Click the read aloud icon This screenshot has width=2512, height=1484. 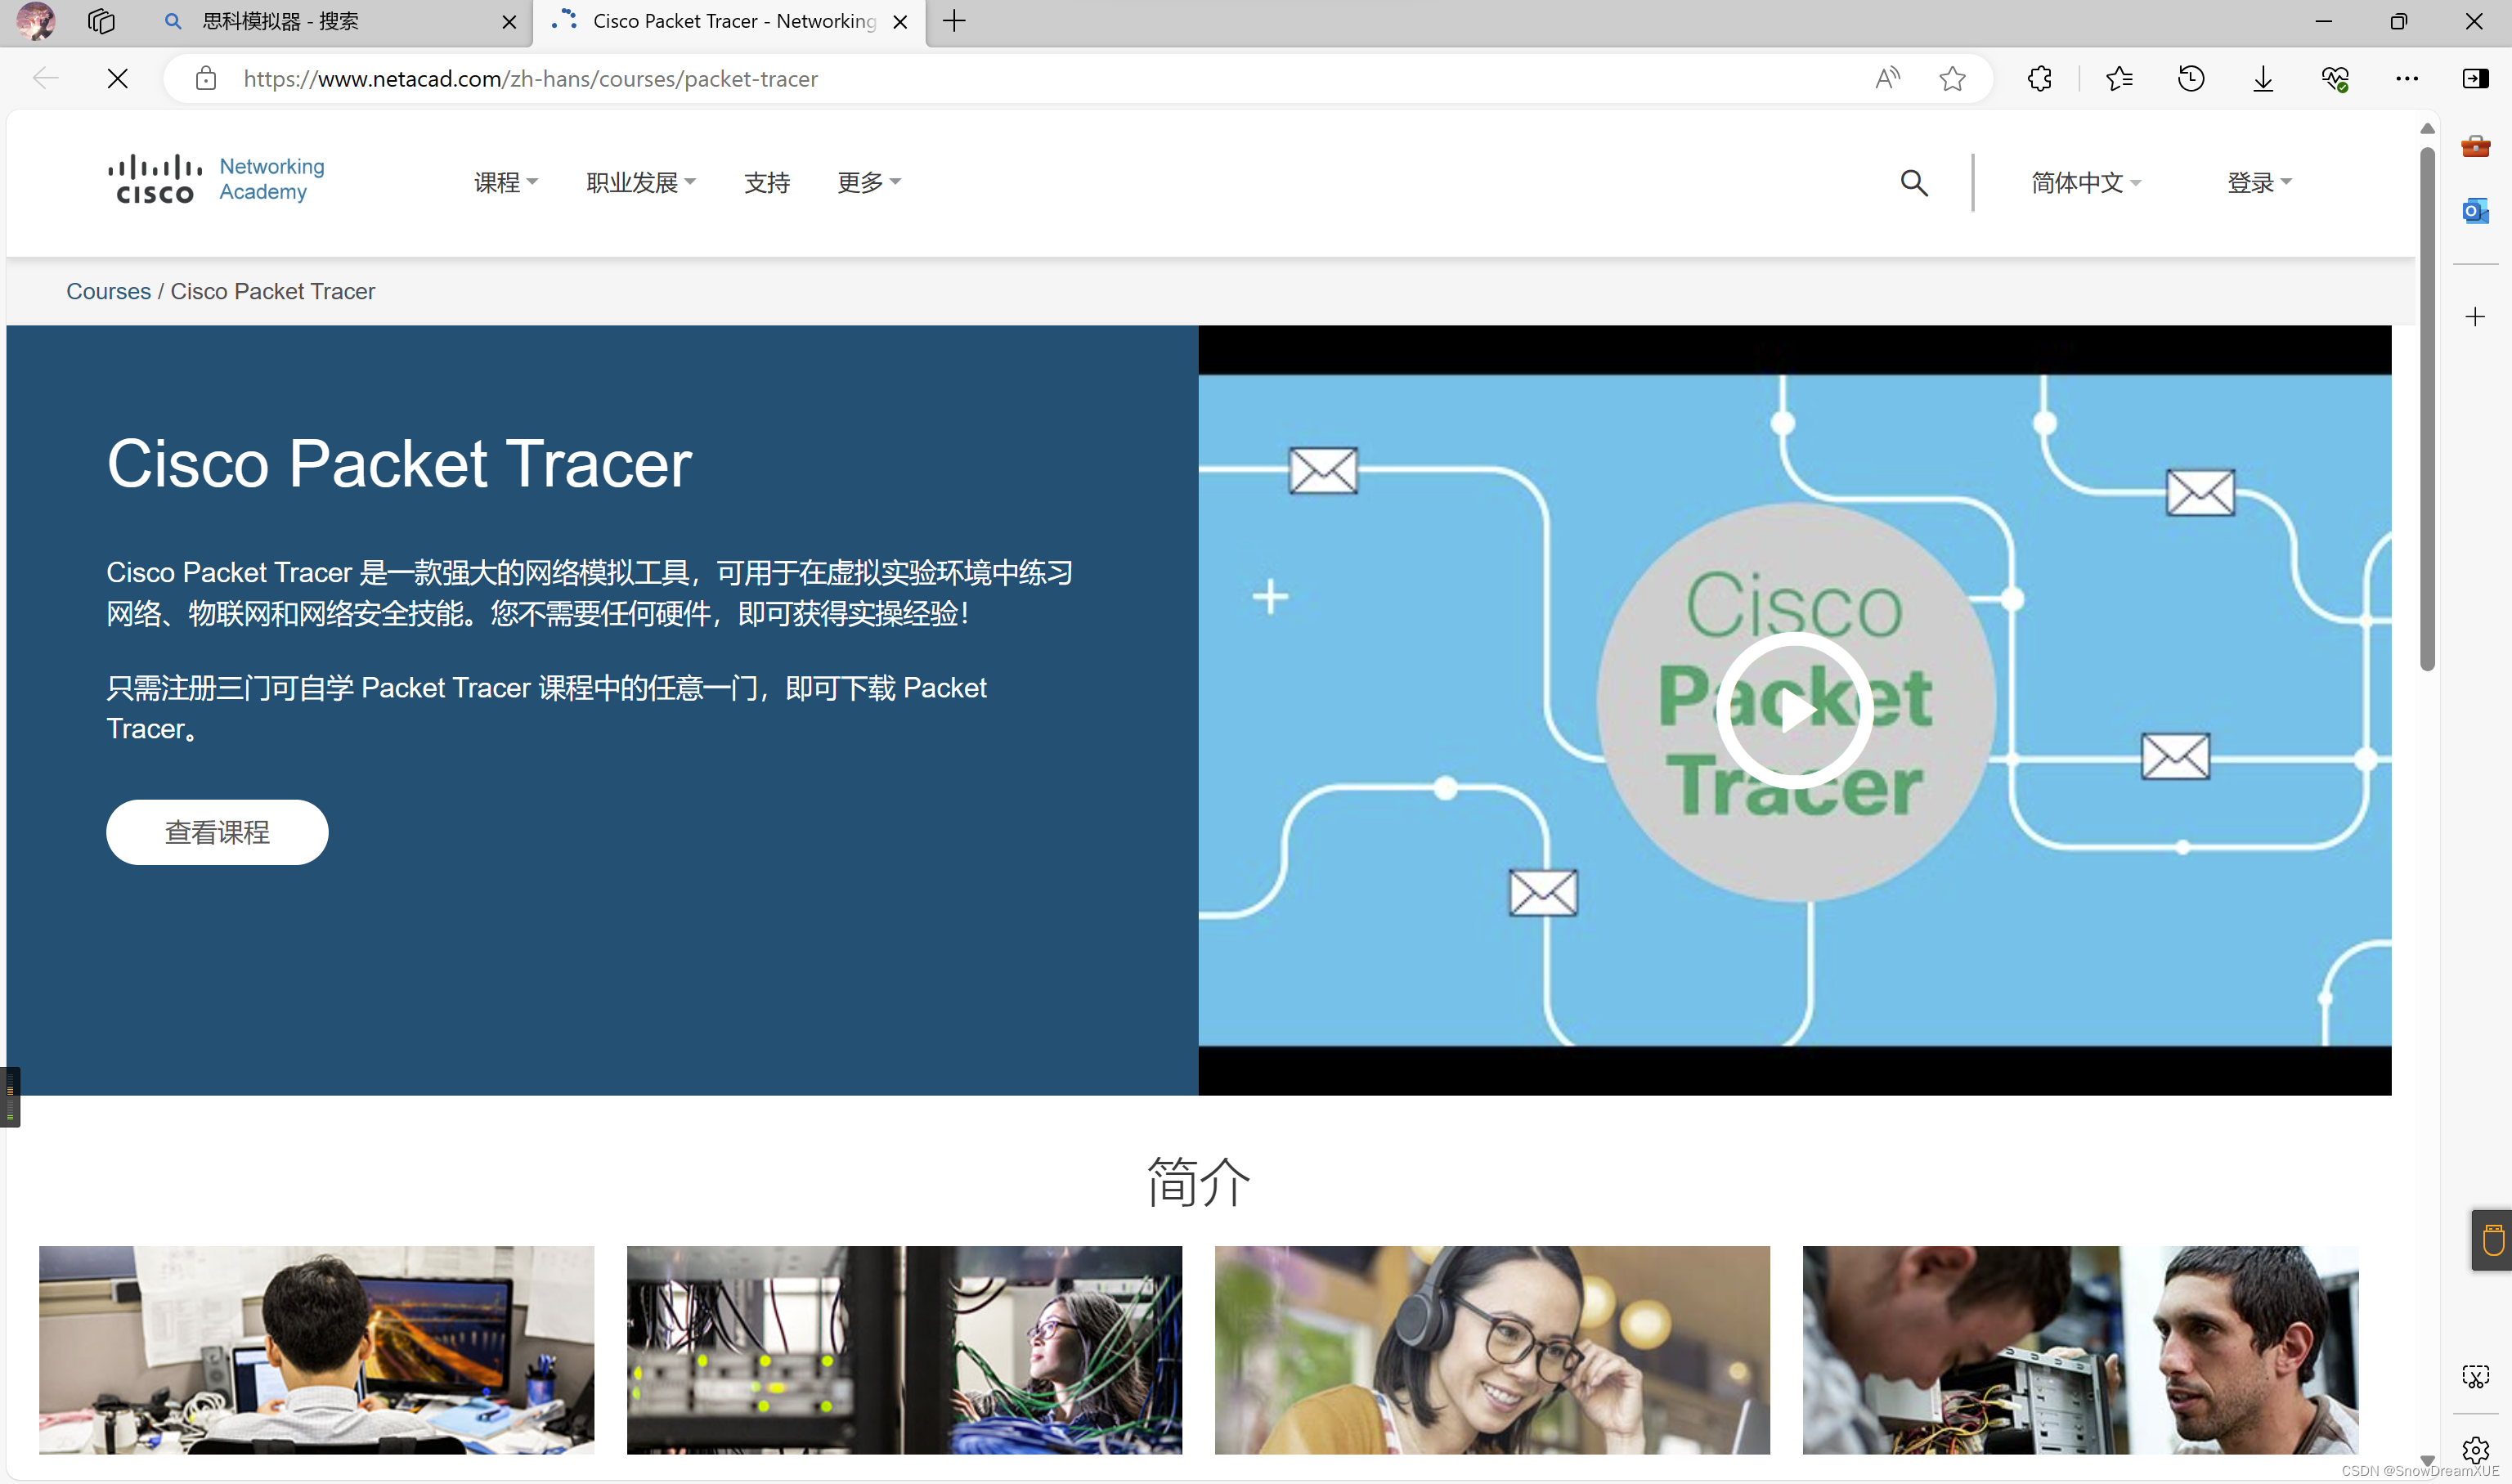coord(1886,78)
